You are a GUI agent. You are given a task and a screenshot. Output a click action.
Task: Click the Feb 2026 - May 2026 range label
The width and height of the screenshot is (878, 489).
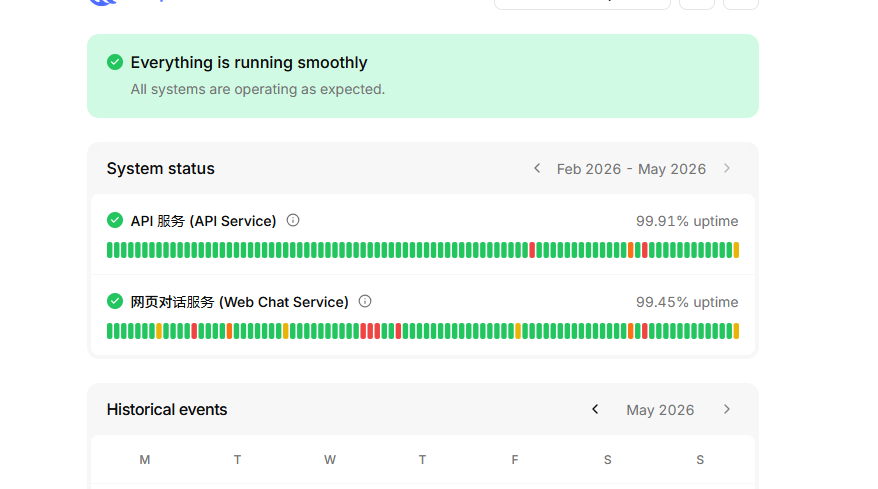[631, 169]
